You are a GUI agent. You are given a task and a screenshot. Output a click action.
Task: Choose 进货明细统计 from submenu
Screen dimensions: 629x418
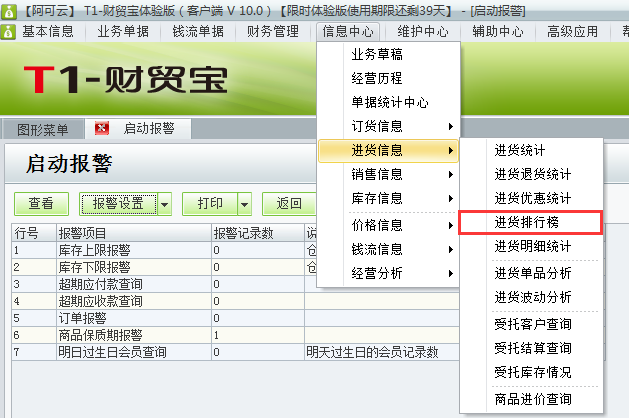point(531,246)
